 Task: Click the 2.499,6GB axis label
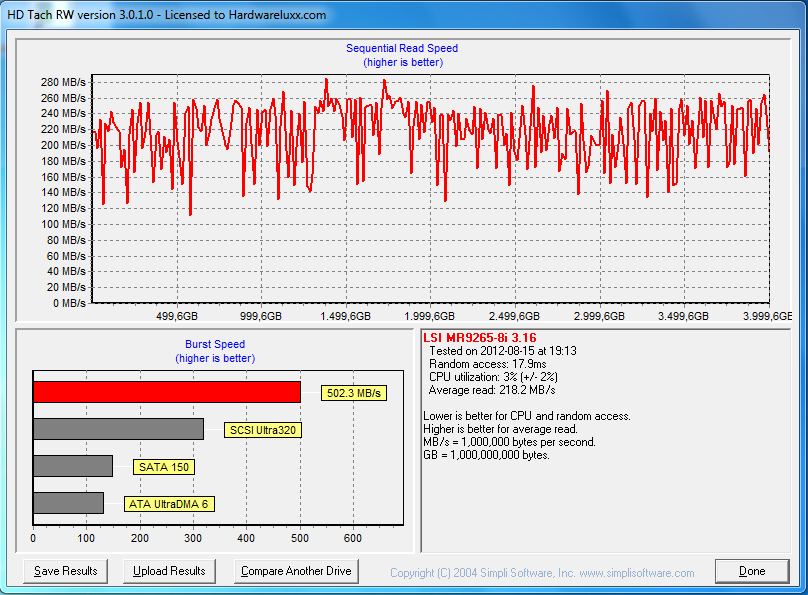tap(514, 316)
